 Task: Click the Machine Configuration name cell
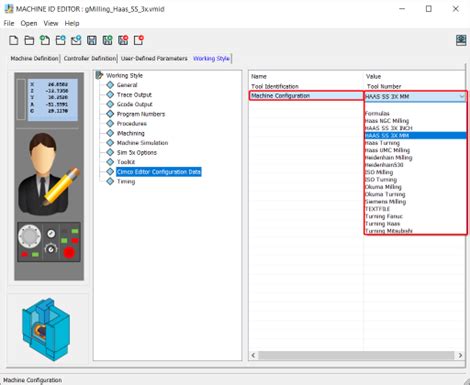point(306,96)
